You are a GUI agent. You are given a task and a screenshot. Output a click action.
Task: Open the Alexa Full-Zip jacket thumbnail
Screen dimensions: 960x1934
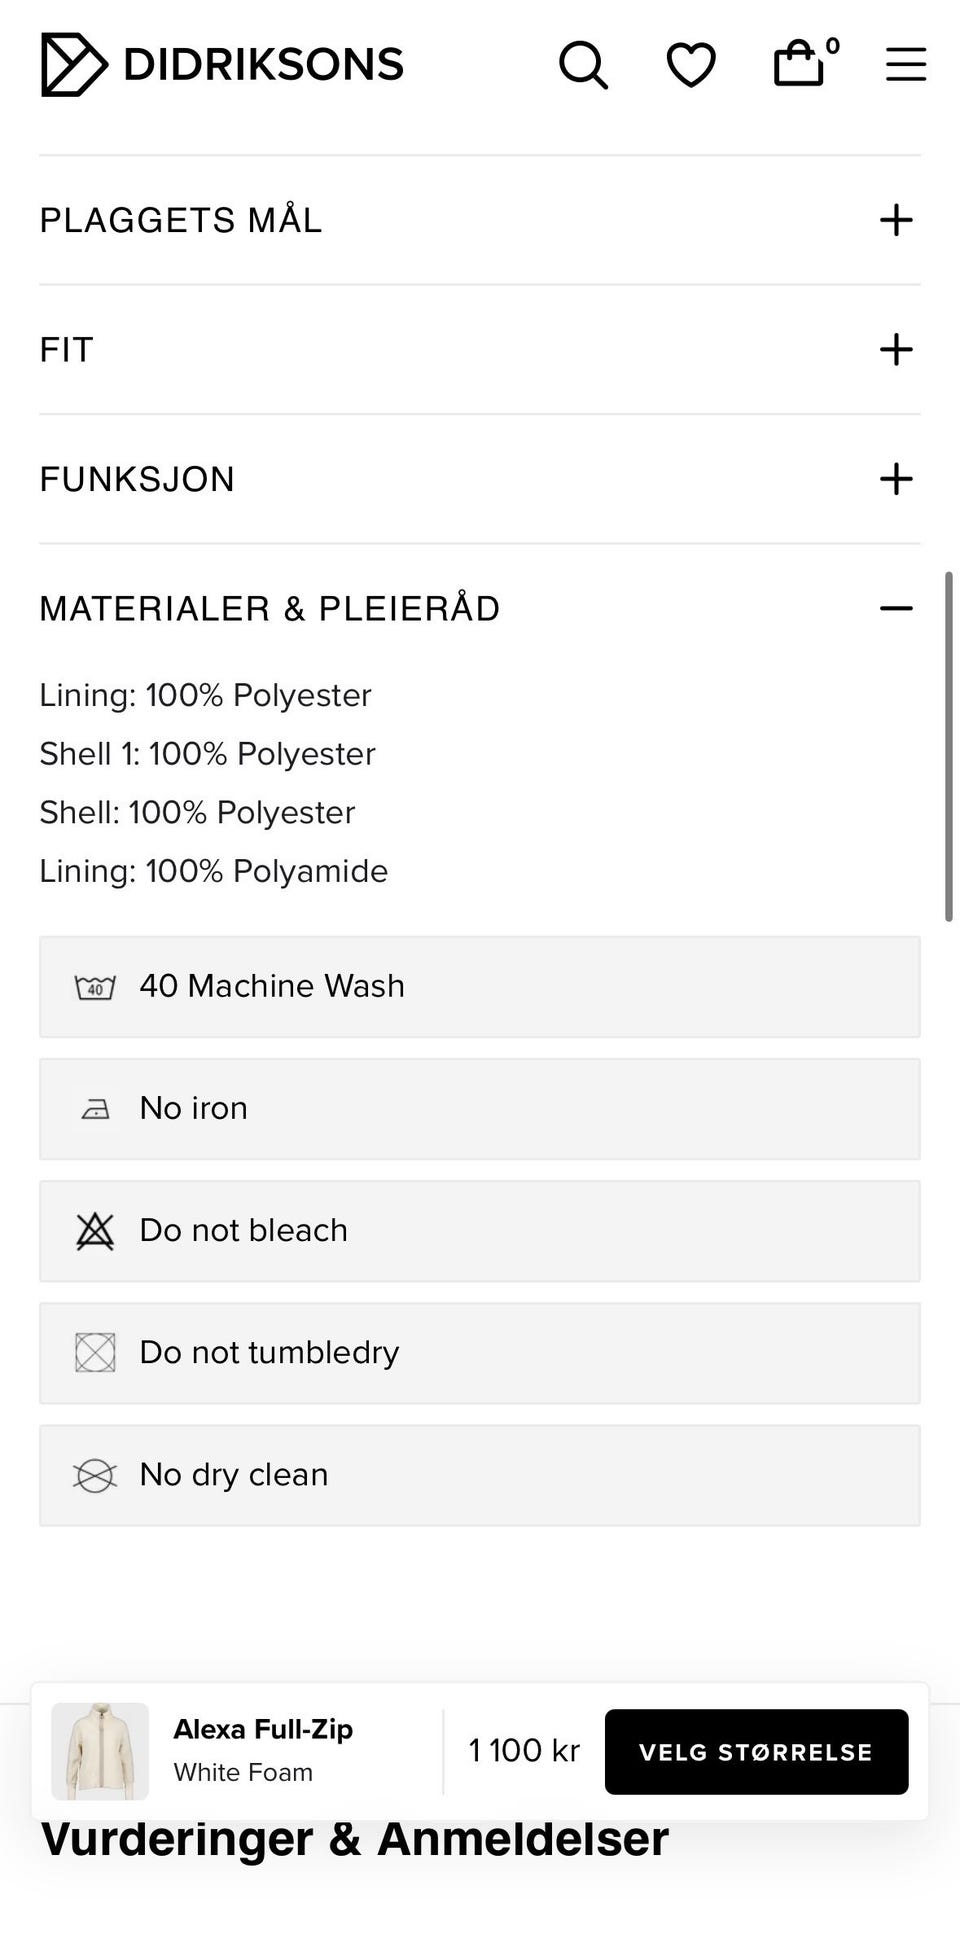100,1751
